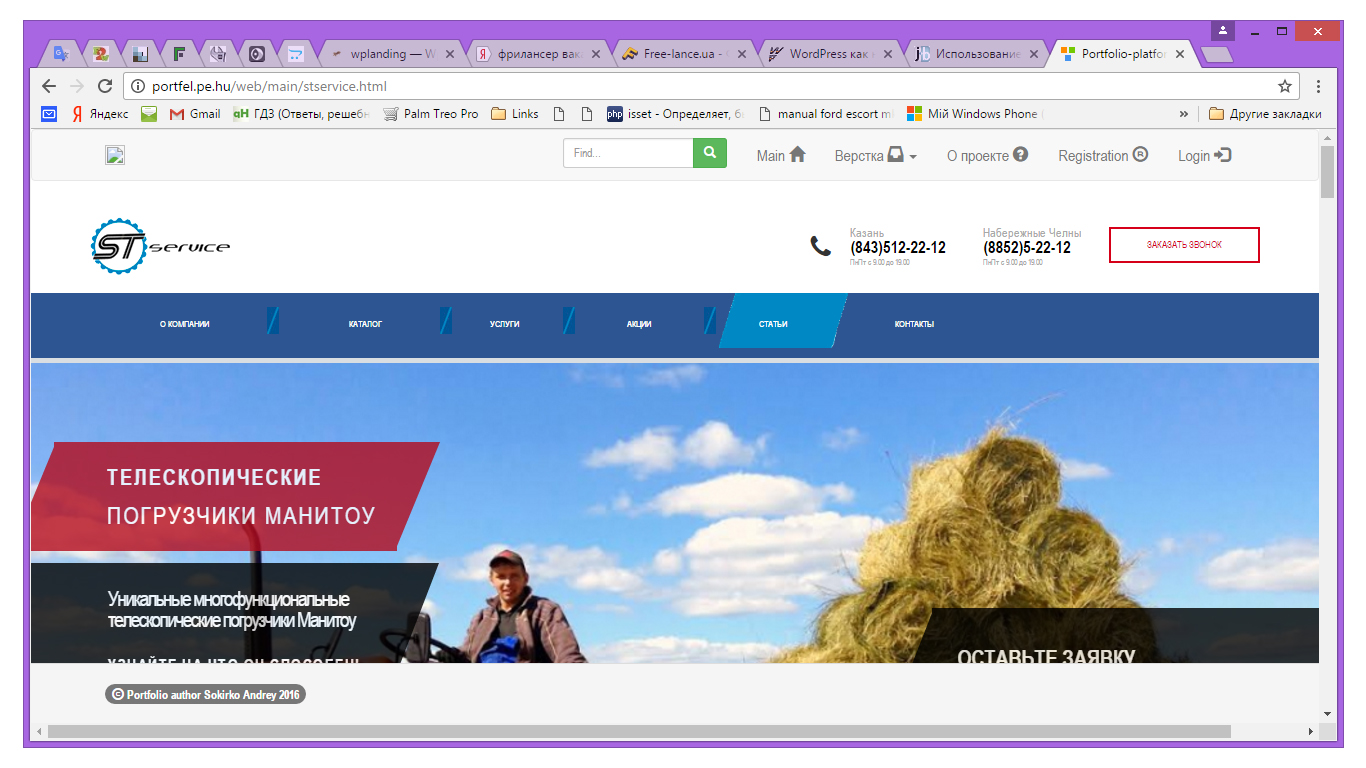Click the browser forward arrow
The image size is (1366, 768).
(77, 87)
